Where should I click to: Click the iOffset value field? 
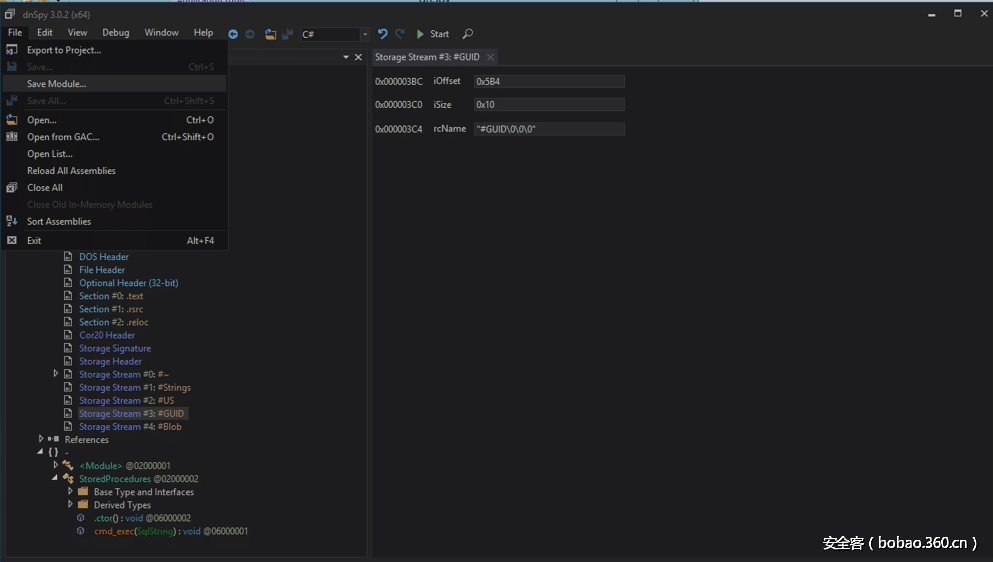coord(549,81)
